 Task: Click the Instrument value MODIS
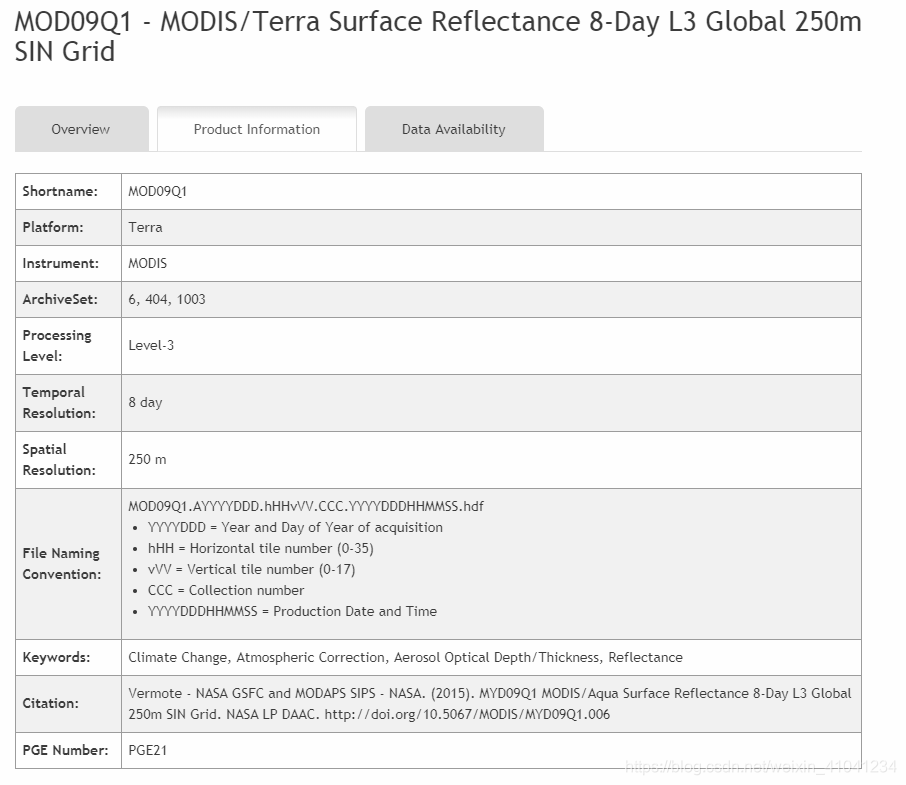(x=147, y=263)
